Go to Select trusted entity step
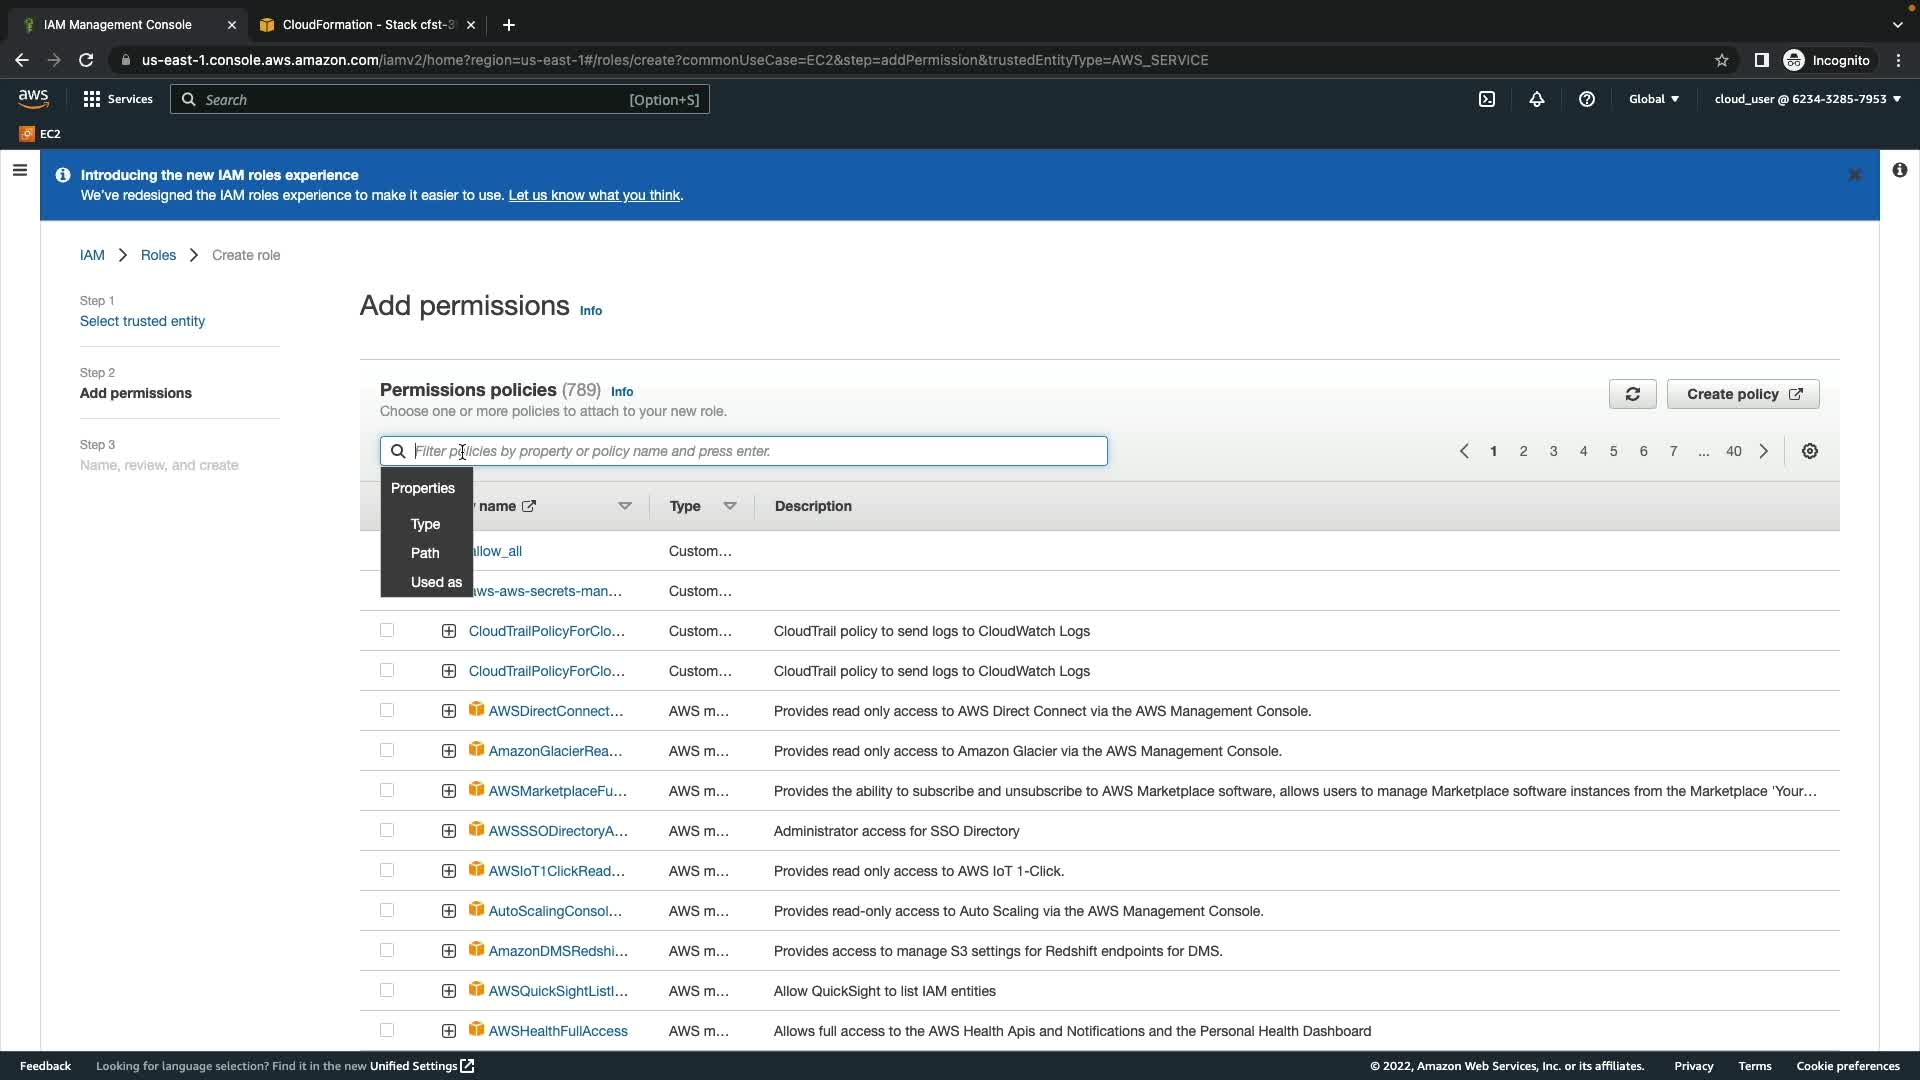 pos(142,321)
